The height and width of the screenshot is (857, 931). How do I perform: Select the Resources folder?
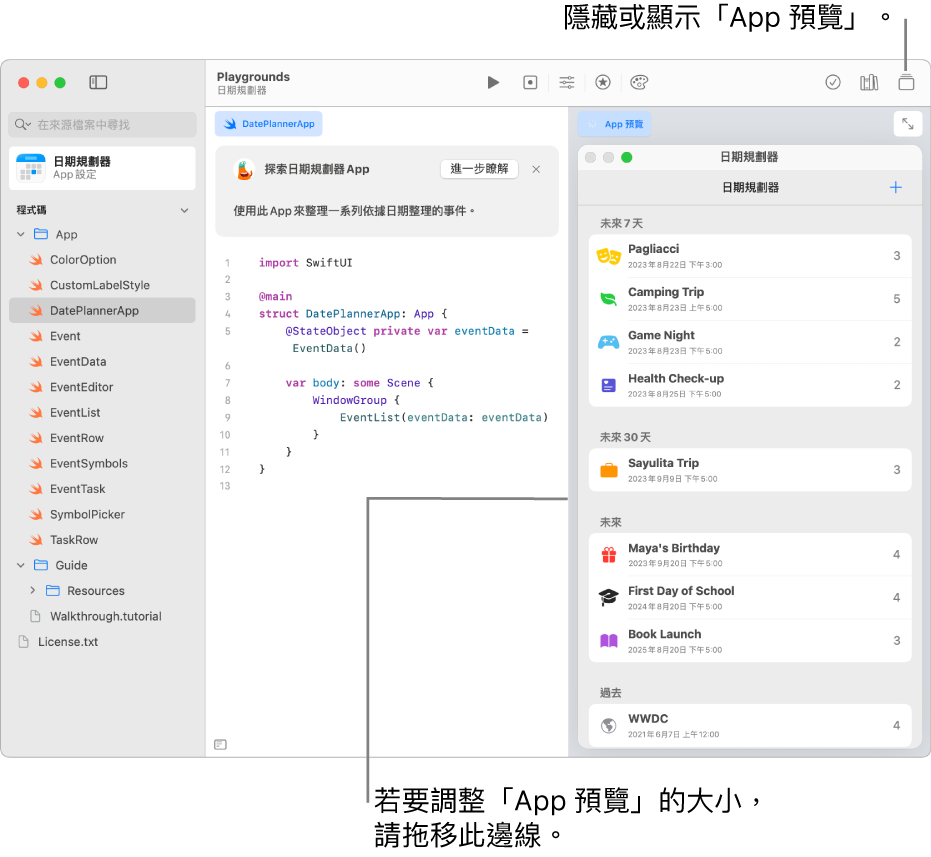102,590
